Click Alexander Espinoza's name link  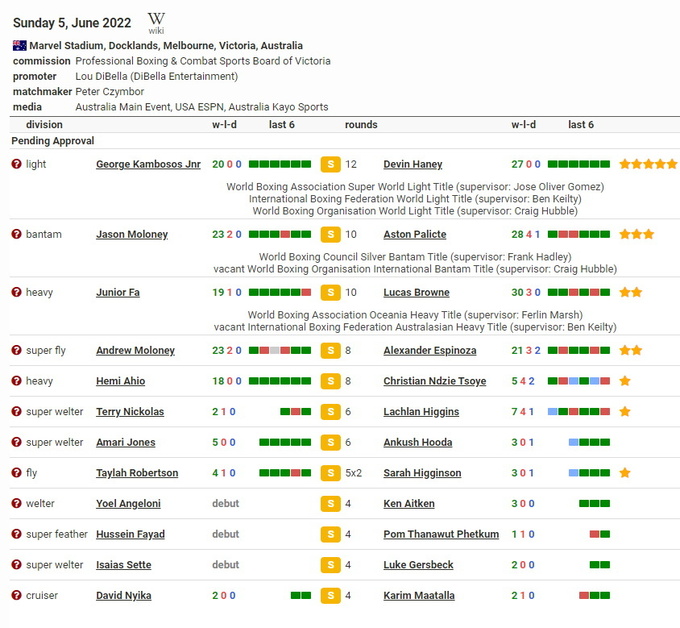tap(429, 351)
